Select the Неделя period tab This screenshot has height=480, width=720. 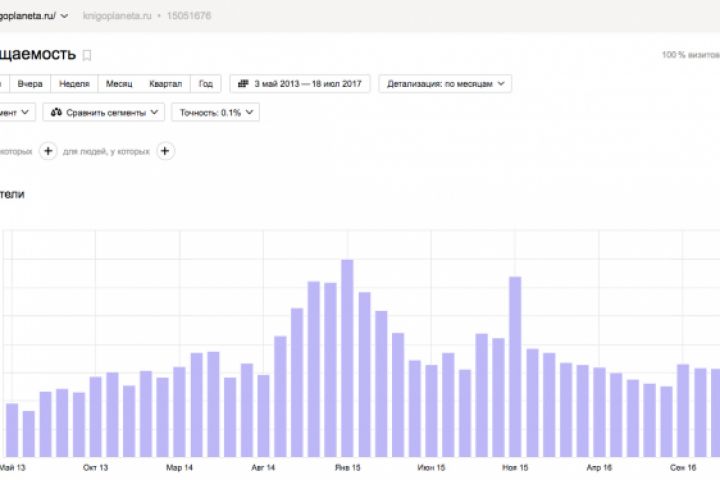pyautogui.click(x=74, y=84)
